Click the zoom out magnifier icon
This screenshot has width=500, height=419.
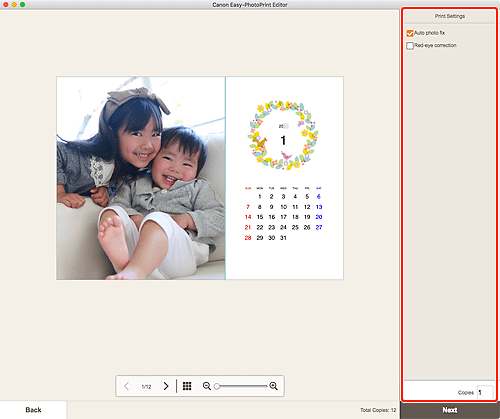tap(207, 386)
